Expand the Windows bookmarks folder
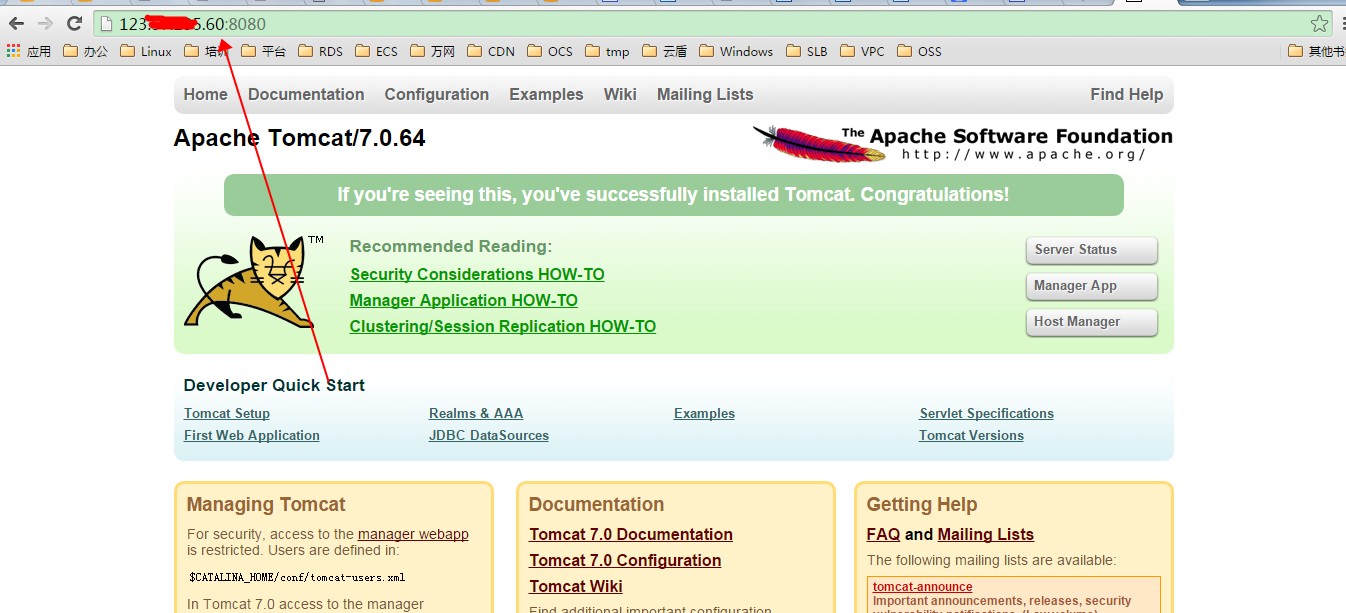This screenshot has height=613, width=1346. point(735,51)
